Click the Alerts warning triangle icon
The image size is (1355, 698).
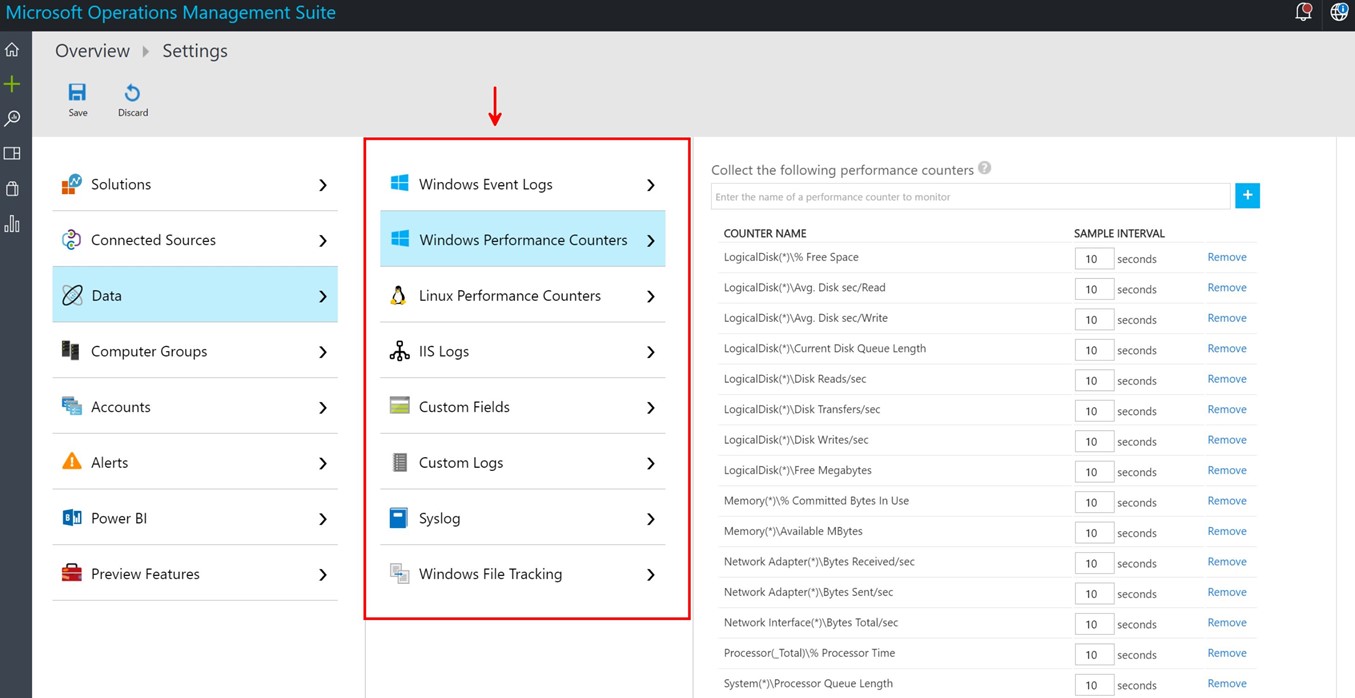coord(71,462)
